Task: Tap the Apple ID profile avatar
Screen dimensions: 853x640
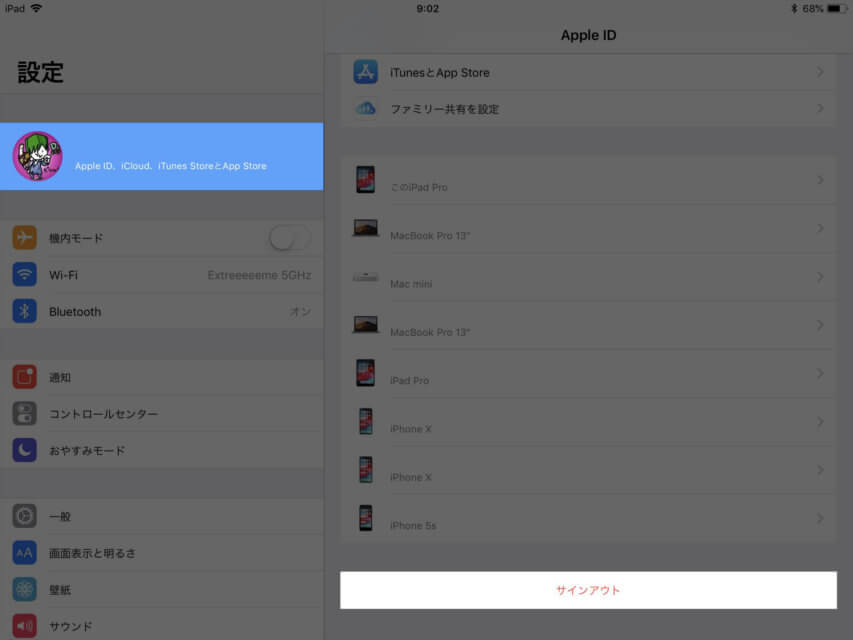Action: point(38,156)
